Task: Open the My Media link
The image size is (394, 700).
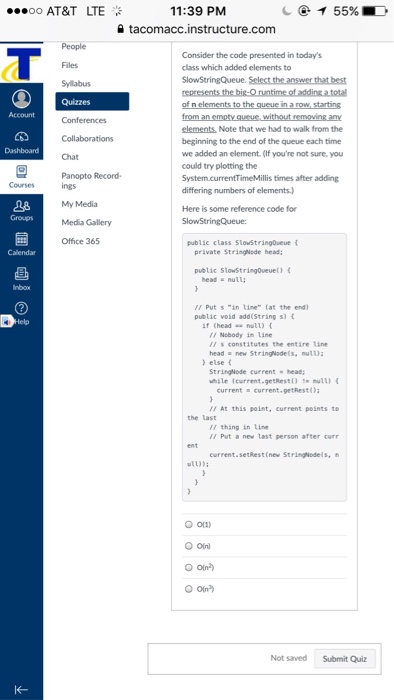Action: 79,204
